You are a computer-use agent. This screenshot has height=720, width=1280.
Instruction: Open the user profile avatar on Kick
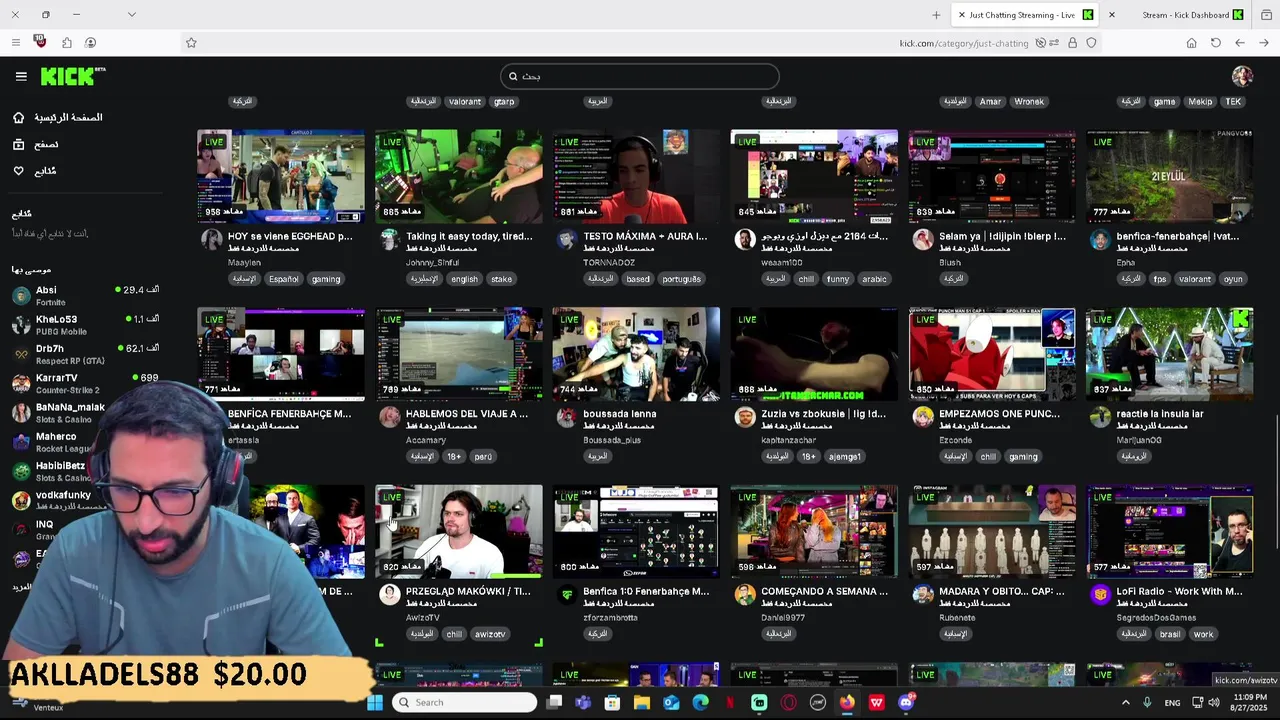[x=1242, y=76]
